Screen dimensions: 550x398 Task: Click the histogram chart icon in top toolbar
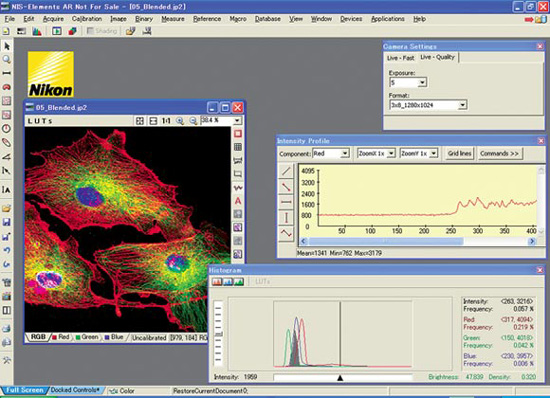[36, 32]
